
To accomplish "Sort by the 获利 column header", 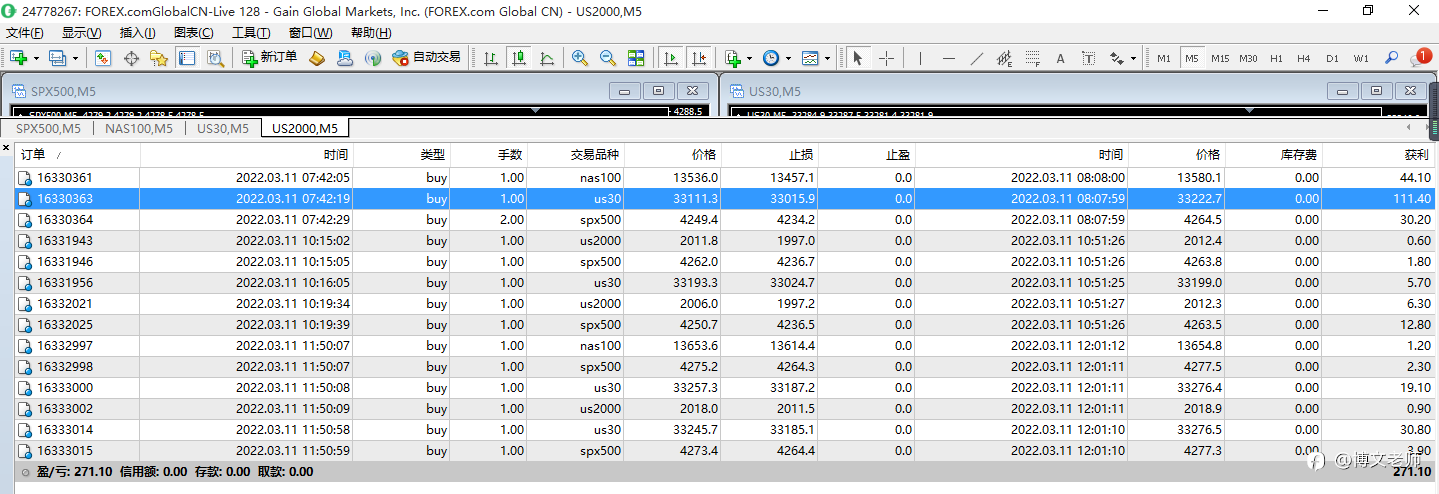I will click(1416, 155).
